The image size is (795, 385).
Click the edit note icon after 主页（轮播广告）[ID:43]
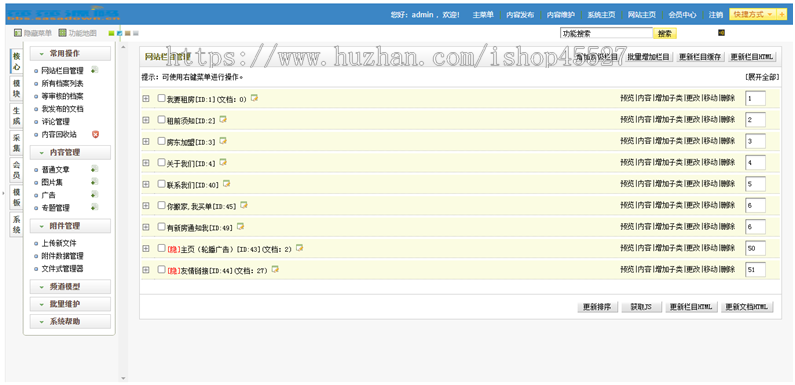click(x=300, y=248)
